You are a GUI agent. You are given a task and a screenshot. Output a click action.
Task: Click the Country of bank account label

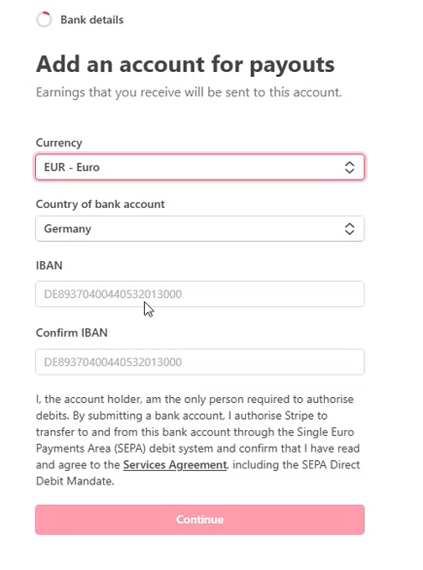click(100, 204)
